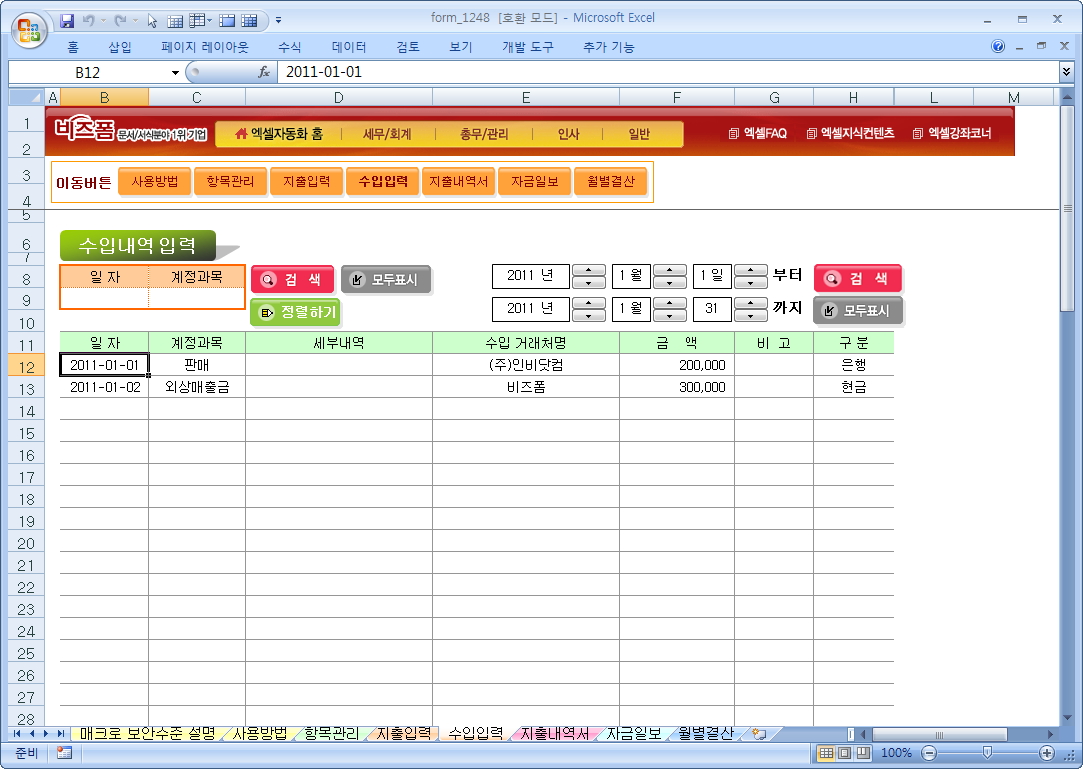Viewport: 1083px width, 769px height.
Task: Switch to Page Layout view
Action: pyautogui.click(x=844, y=752)
